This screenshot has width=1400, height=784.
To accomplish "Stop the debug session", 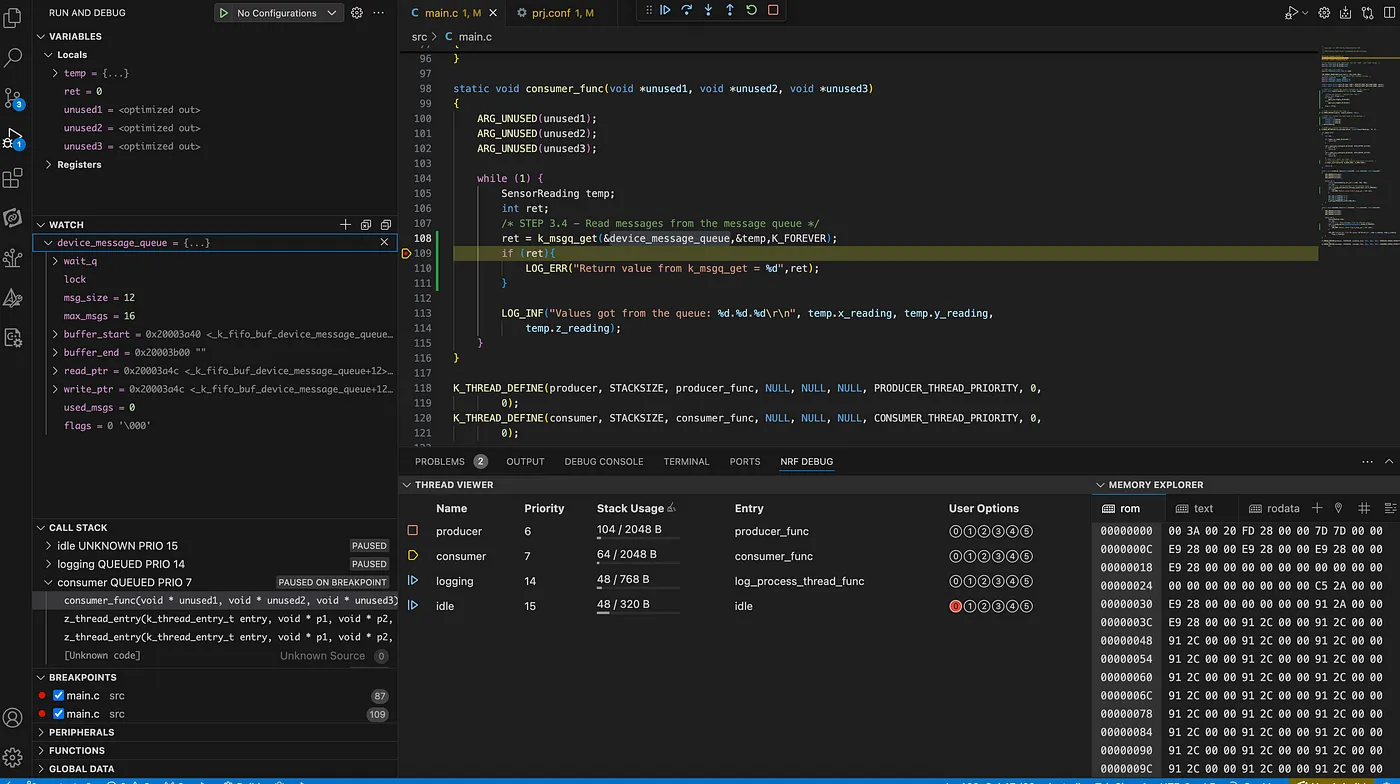I will click(x=773, y=10).
